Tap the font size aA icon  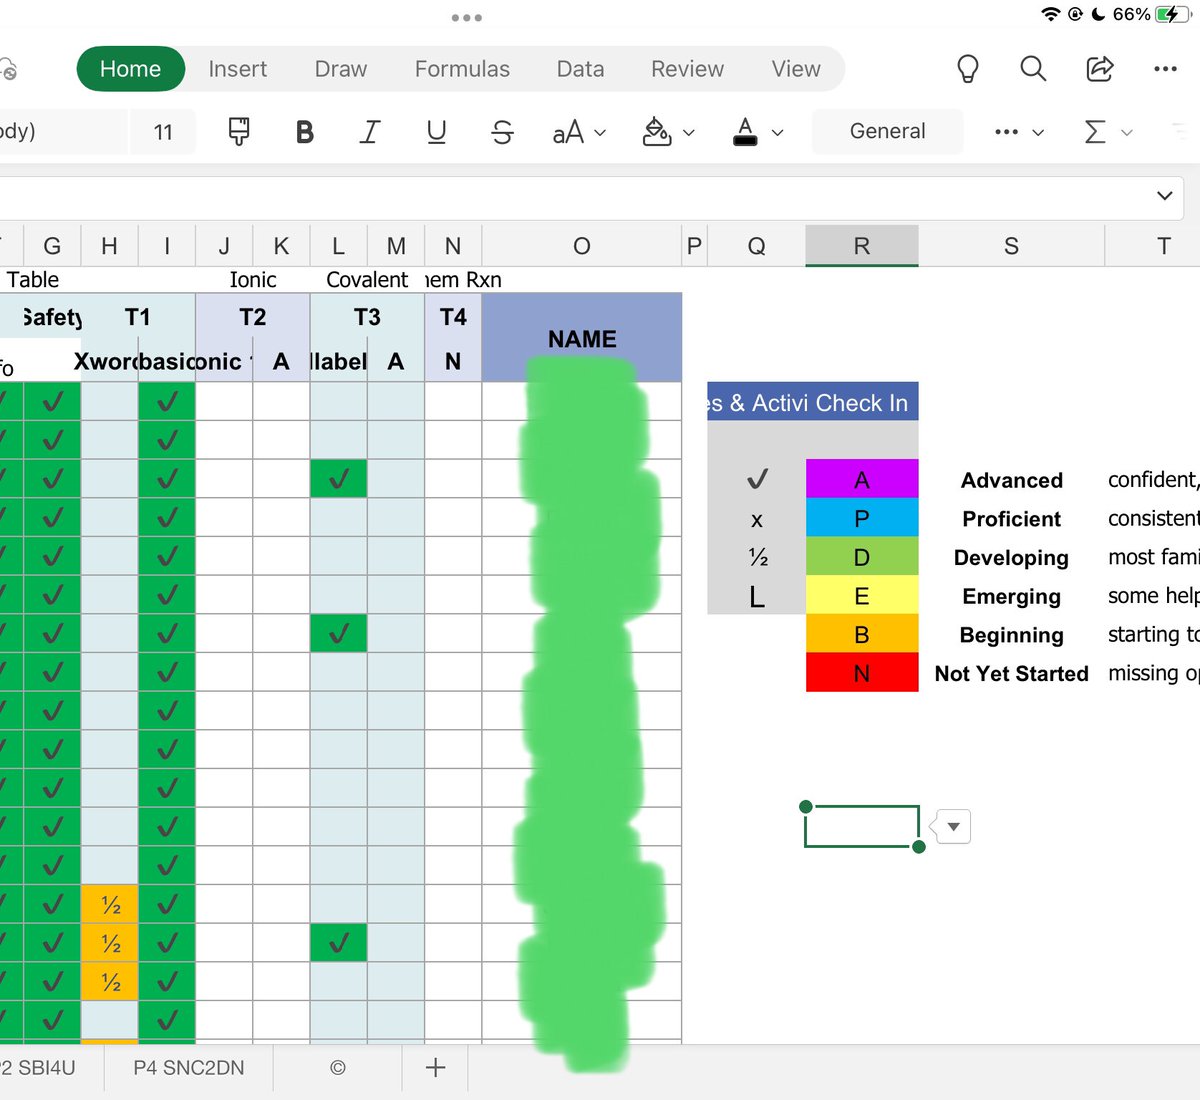point(568,132)
